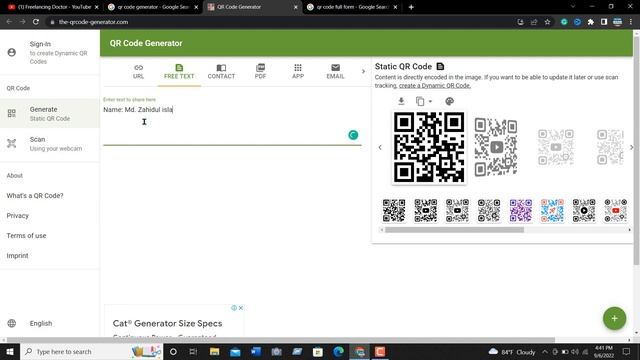Click the Task View taskbar icon
The image size is (640, 360).
coord(193,351)
